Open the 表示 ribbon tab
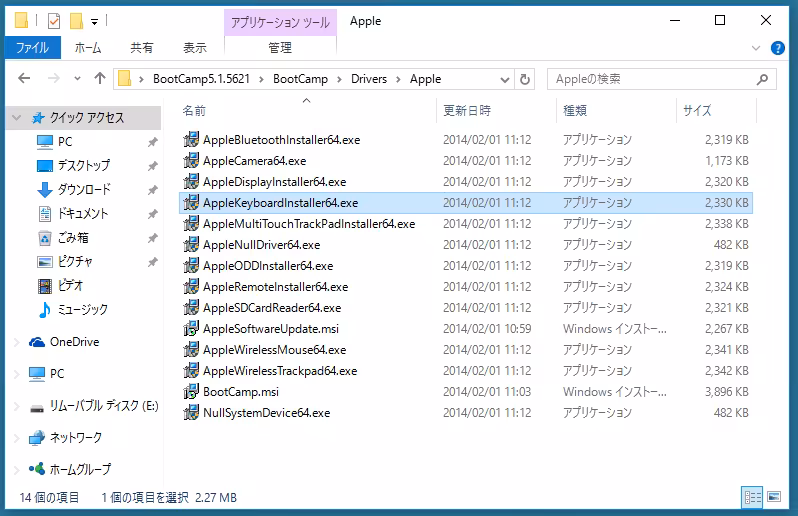Viewport: 798px width, 516px height. click(x=195, y=48)
